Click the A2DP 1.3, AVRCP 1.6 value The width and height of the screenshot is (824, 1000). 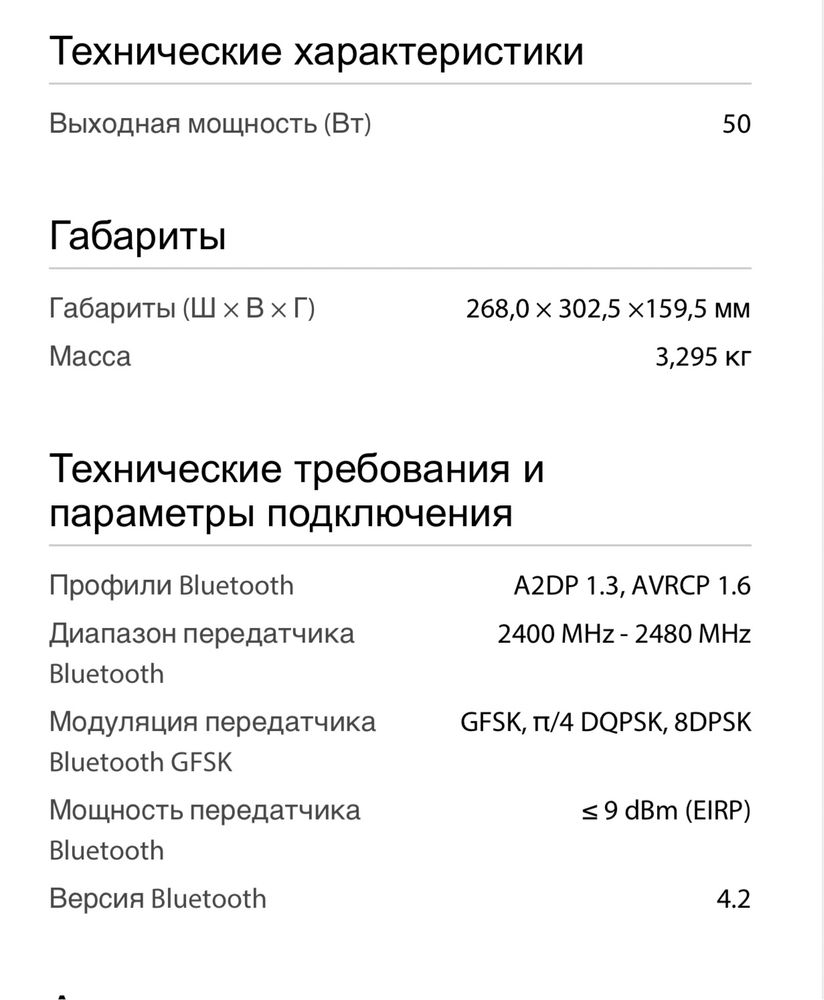[x=632, y=585]
